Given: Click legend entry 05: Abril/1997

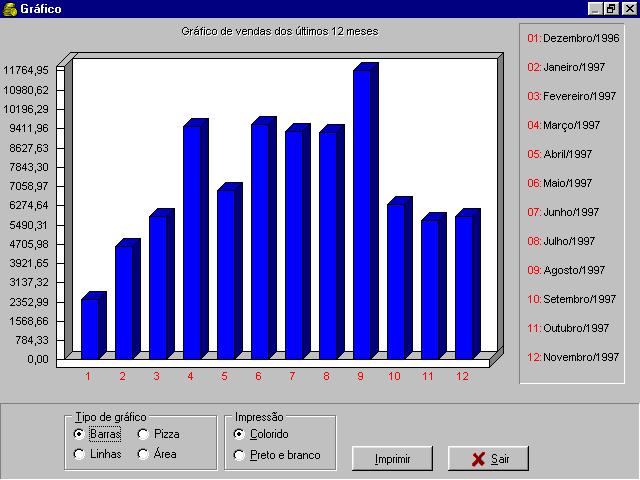Looking at the screenshot, I should 560,154.
